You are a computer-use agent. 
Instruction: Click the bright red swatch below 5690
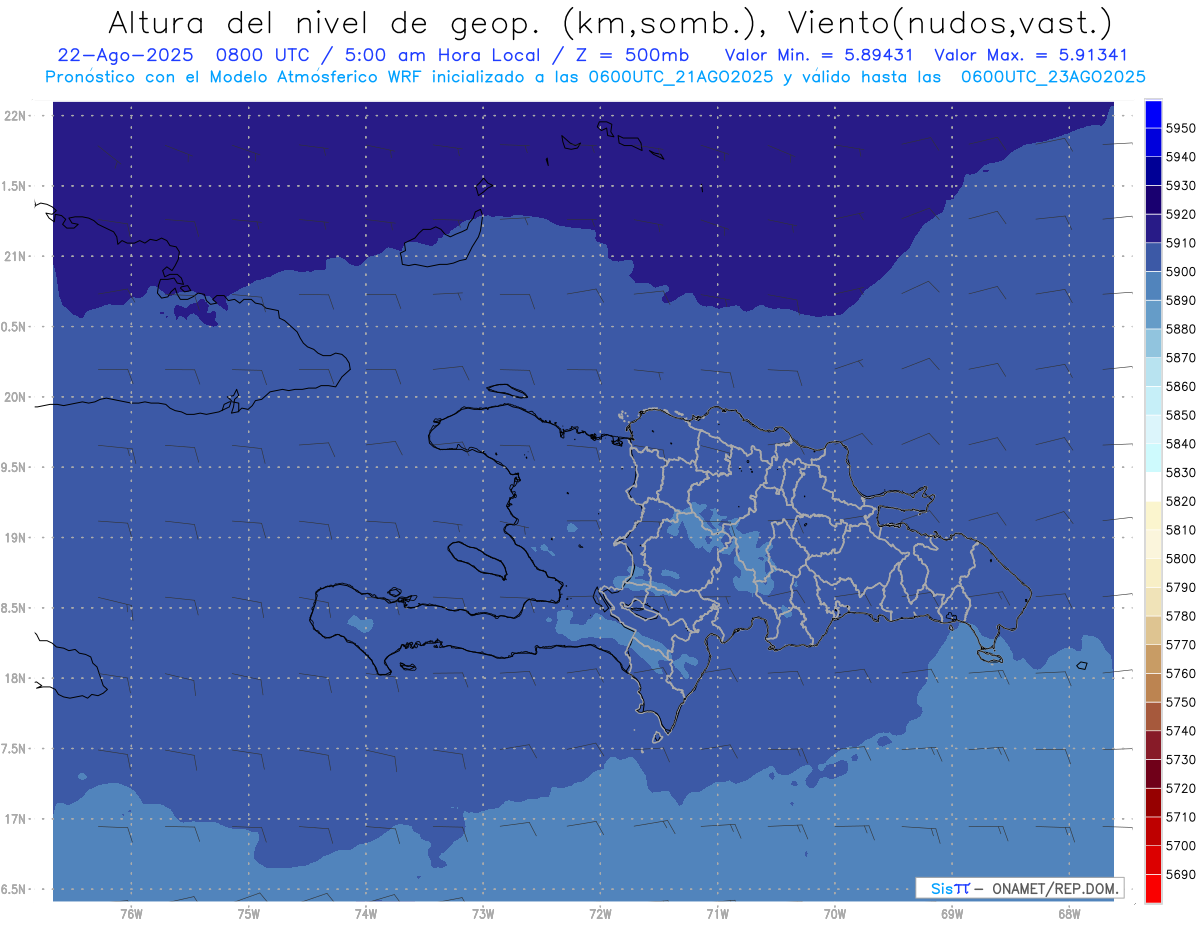click(1153, 888)
